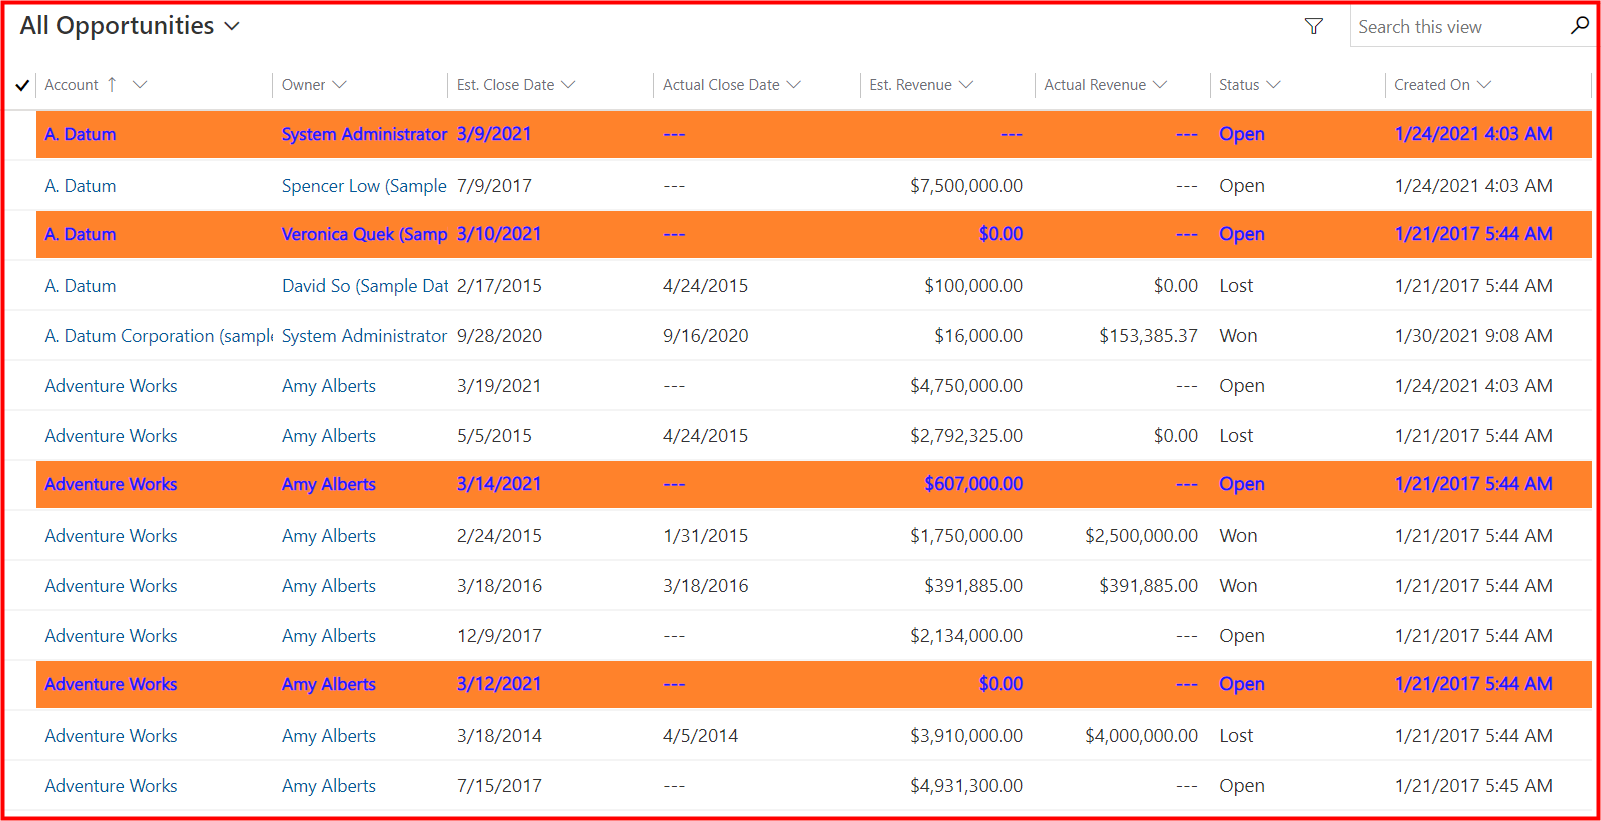The width and height of the screenshot is (1601, 821).
Task: Select the 3/10/2021 est. close date cell
Action: pyautogui.click(x=499, y=234)
